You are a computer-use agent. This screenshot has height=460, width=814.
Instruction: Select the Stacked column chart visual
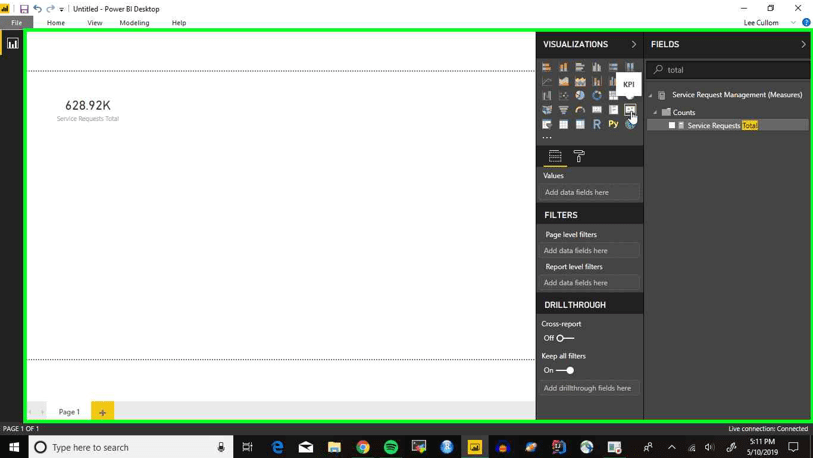tap(563, 67)
